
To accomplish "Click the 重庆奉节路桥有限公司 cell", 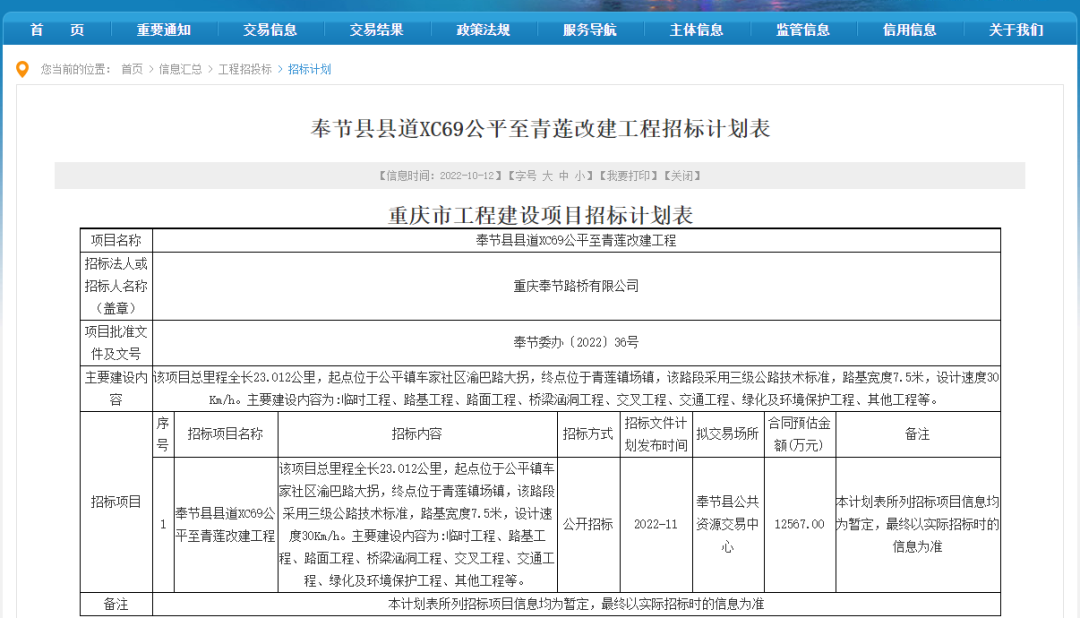I will point(576,286).
